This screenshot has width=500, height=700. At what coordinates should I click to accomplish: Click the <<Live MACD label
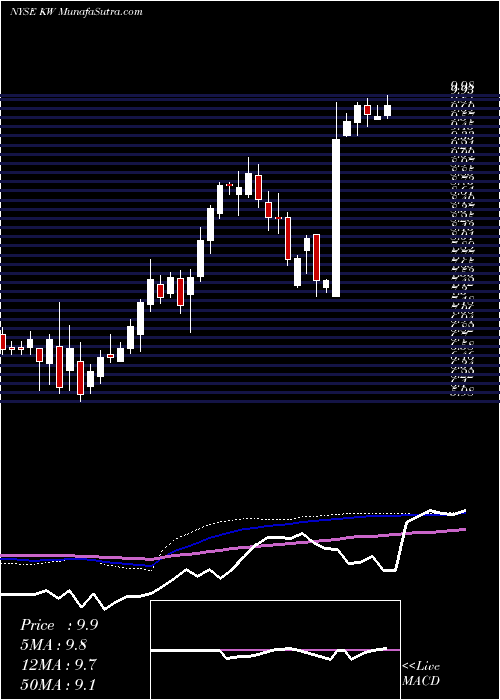click(421, 674)
